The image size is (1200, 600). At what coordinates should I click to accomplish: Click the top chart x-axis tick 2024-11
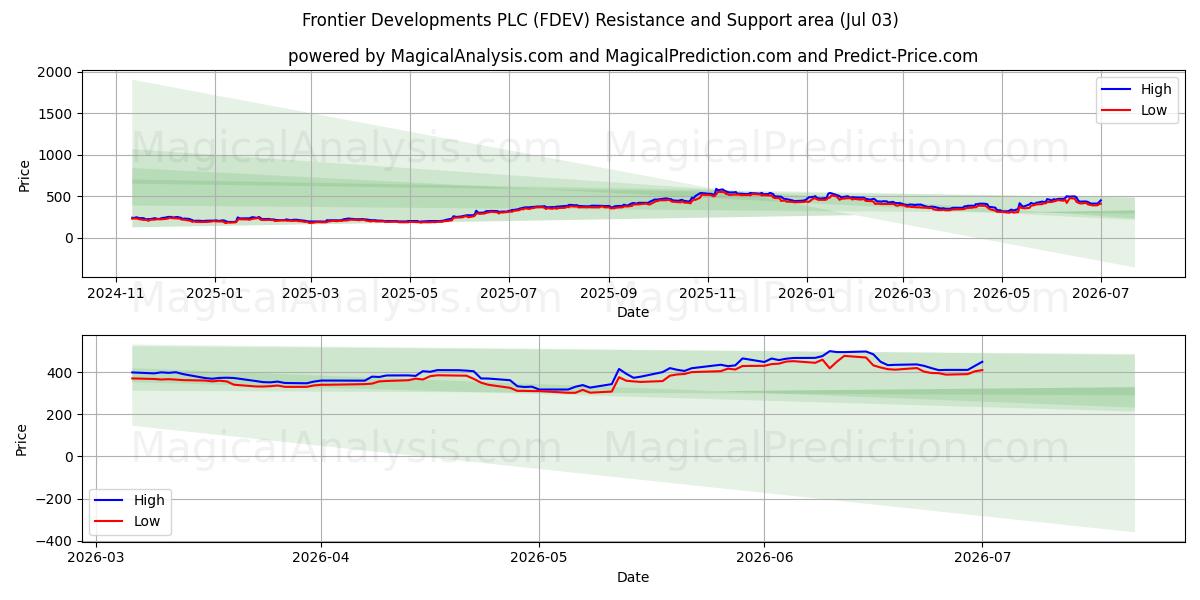(x=116, y=293)
